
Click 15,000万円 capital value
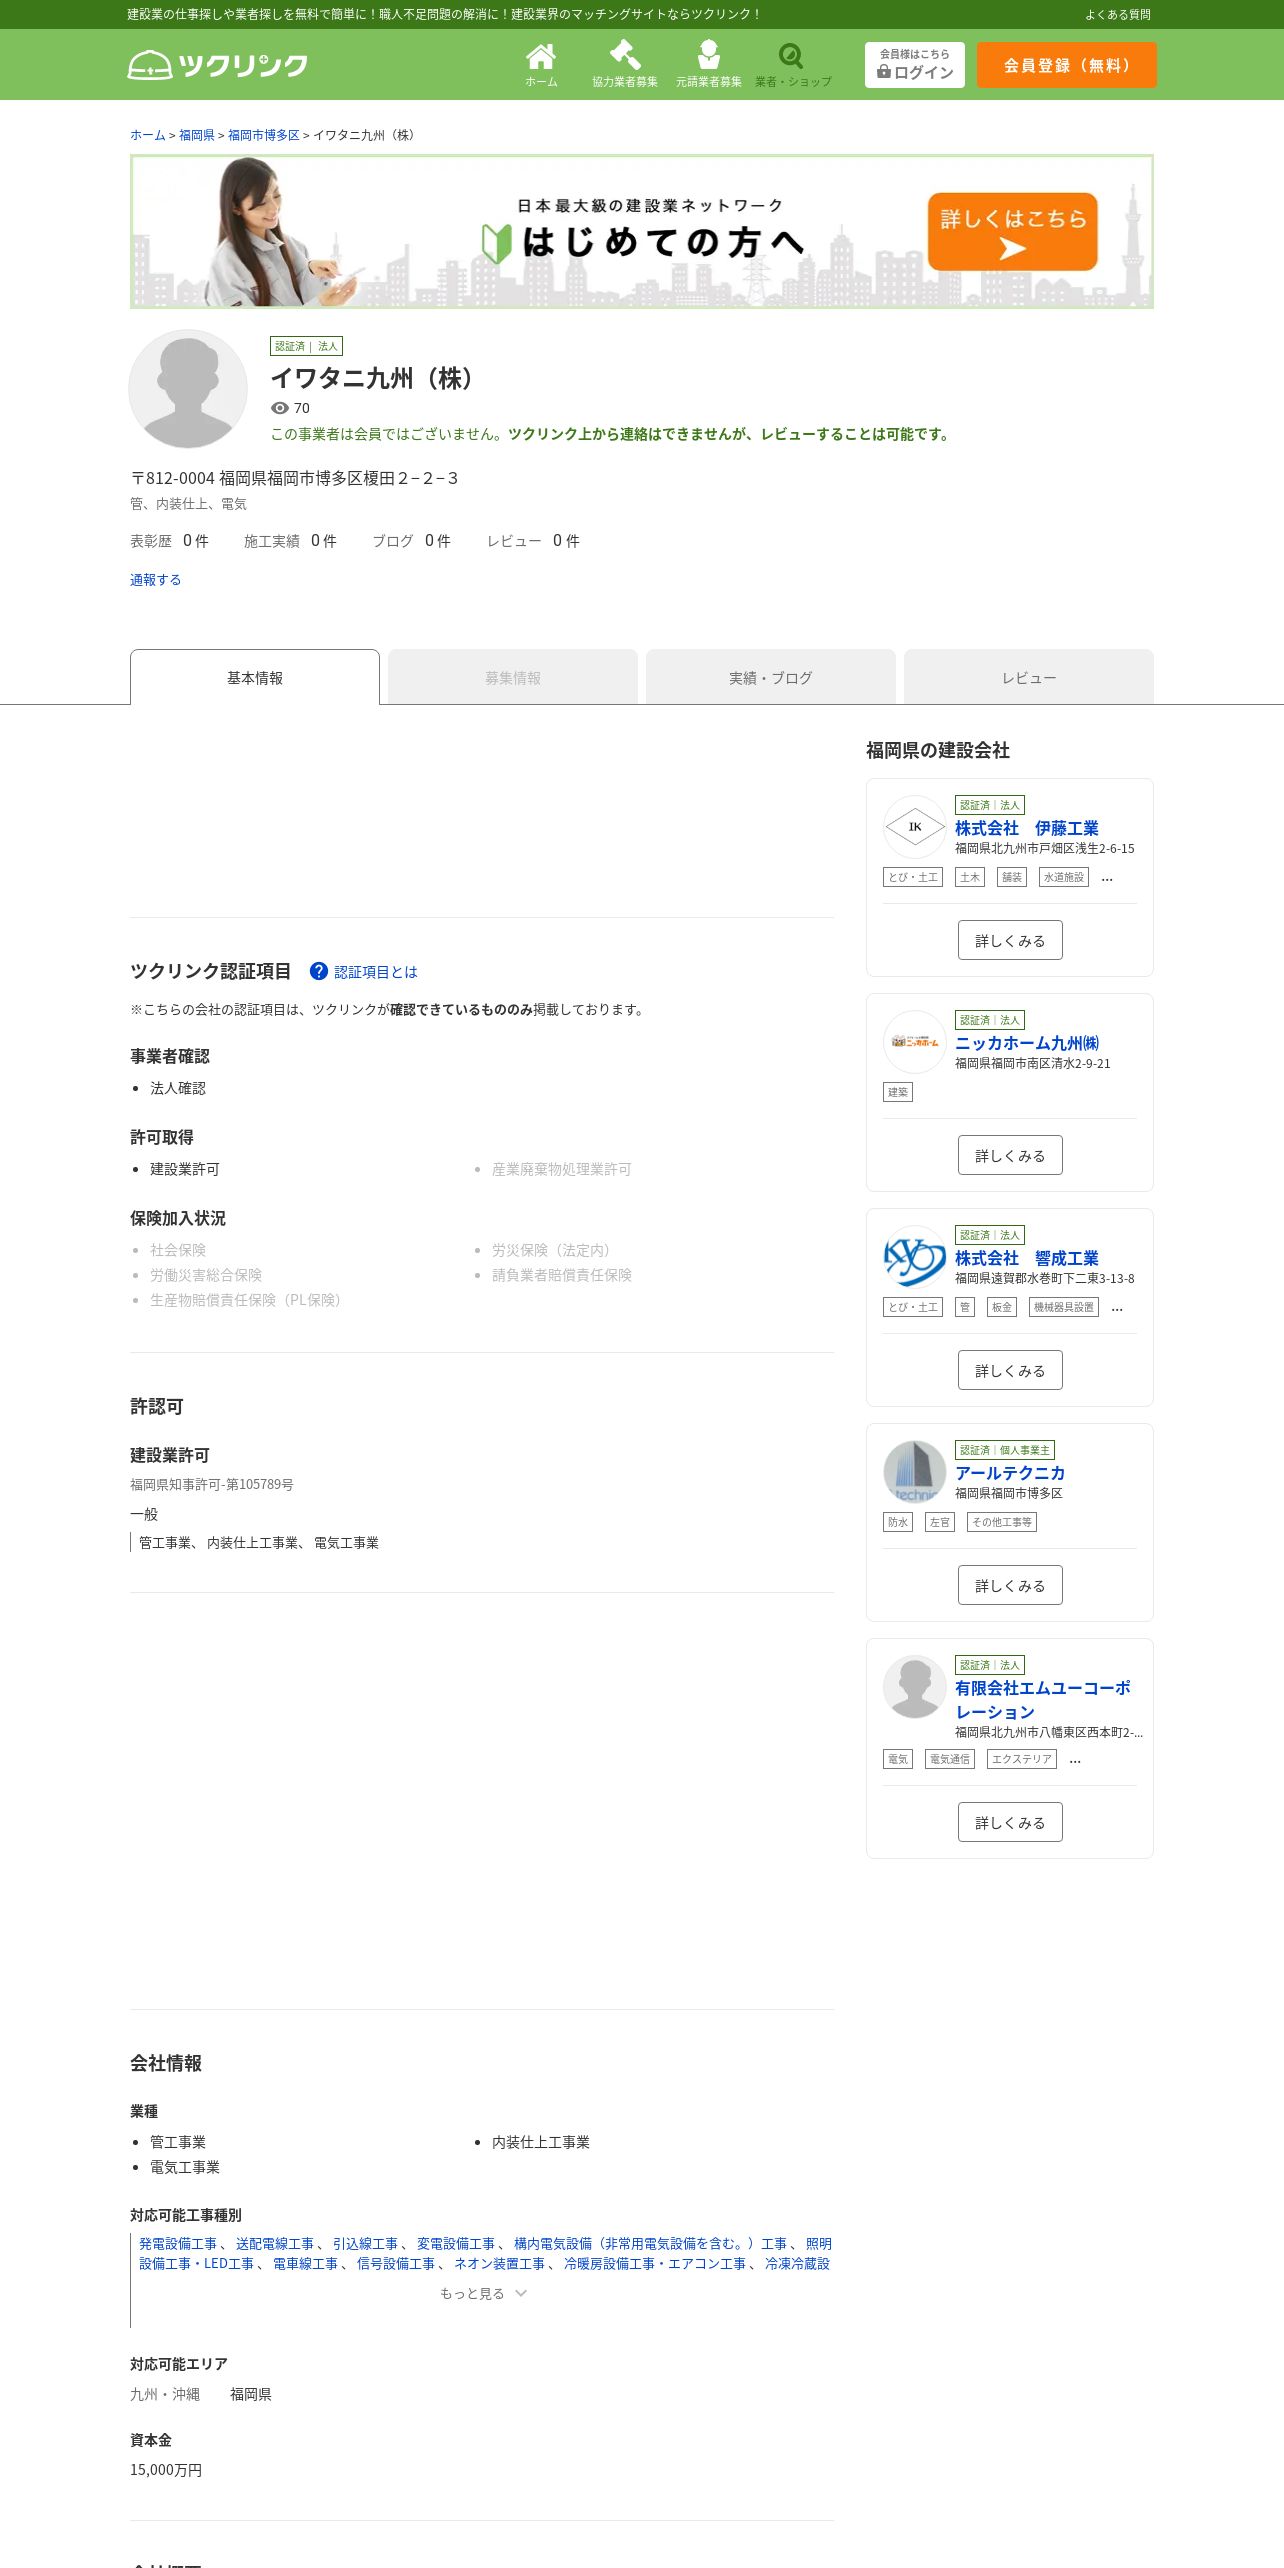(166, 2470)
